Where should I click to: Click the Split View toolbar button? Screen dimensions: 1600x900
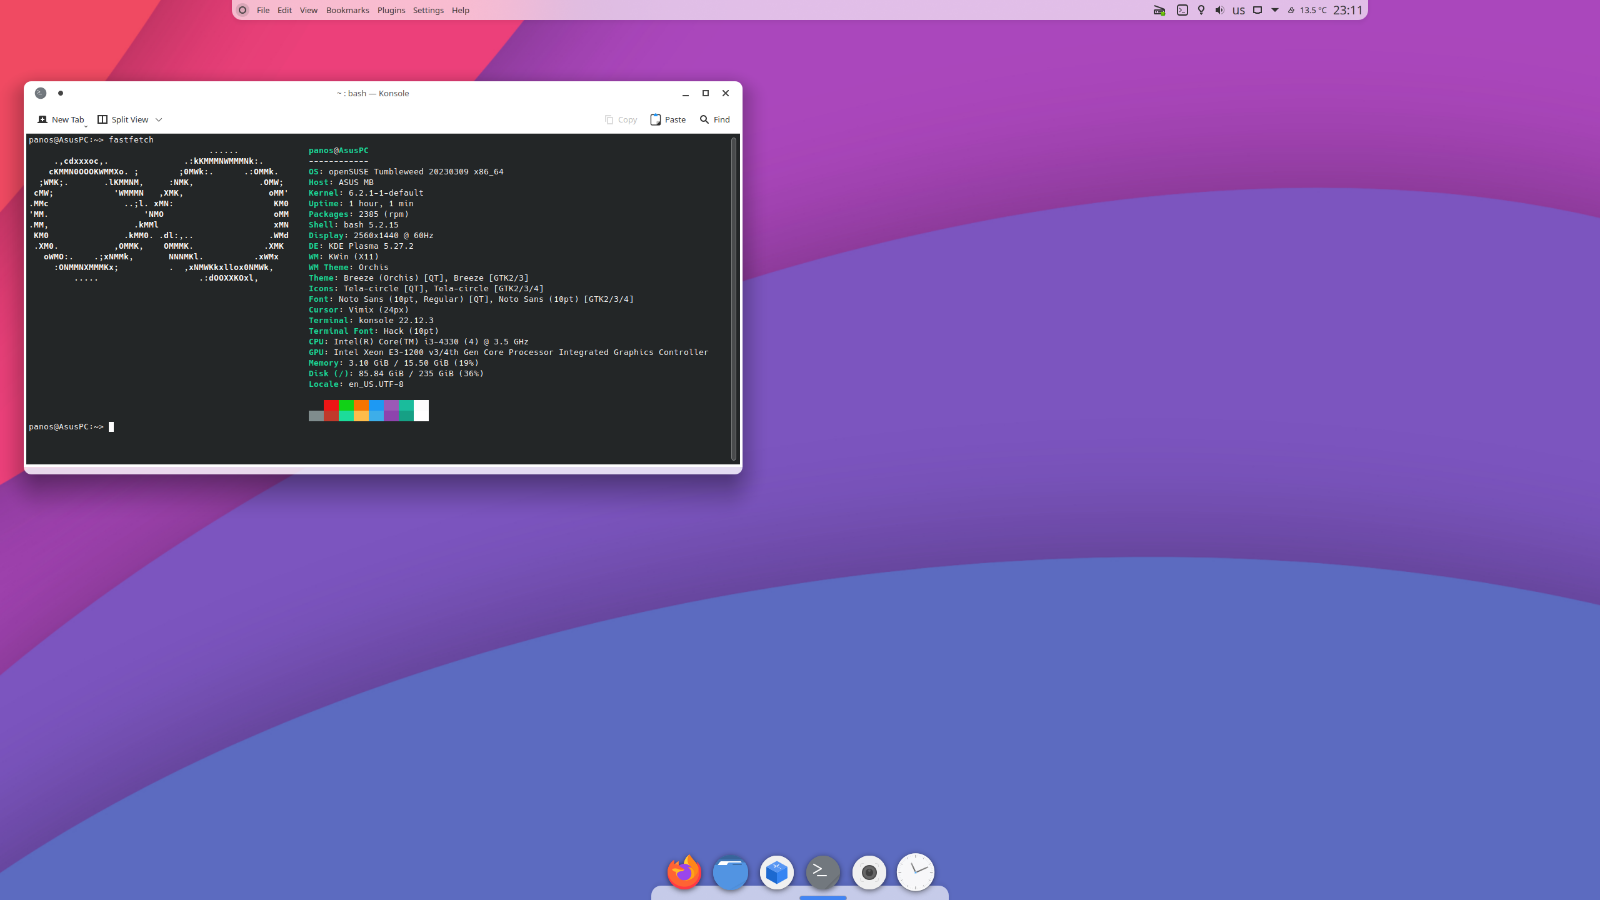pos(123,120)
